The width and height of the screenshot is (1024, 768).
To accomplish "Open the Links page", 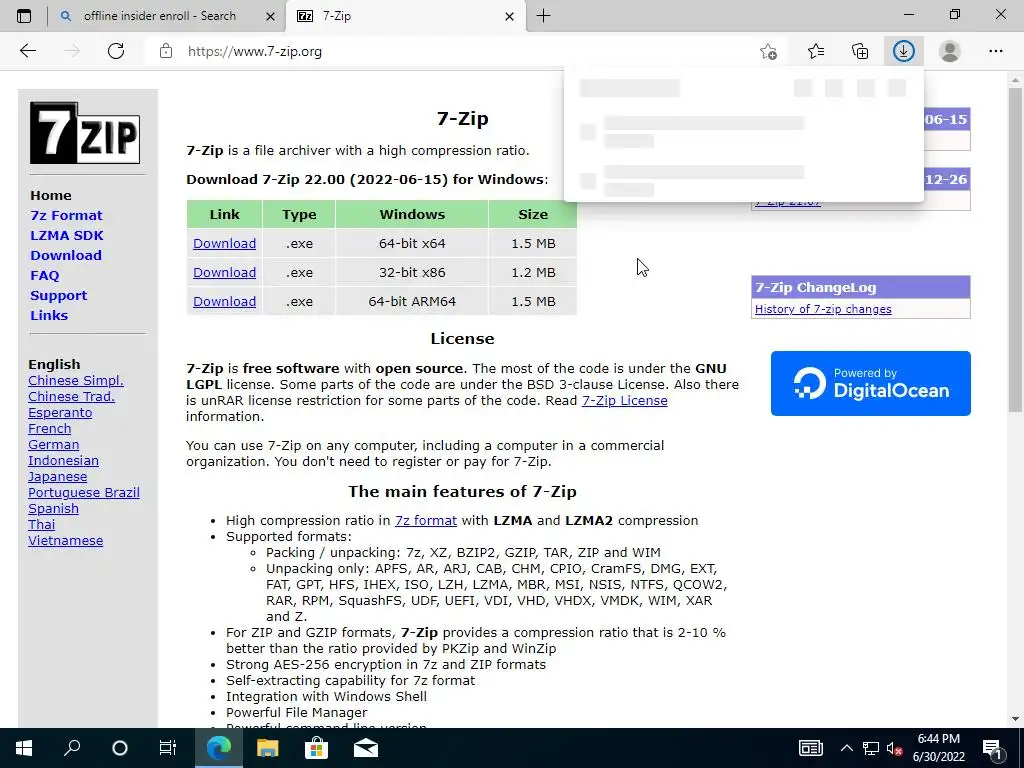I will [x=49, y=315].
